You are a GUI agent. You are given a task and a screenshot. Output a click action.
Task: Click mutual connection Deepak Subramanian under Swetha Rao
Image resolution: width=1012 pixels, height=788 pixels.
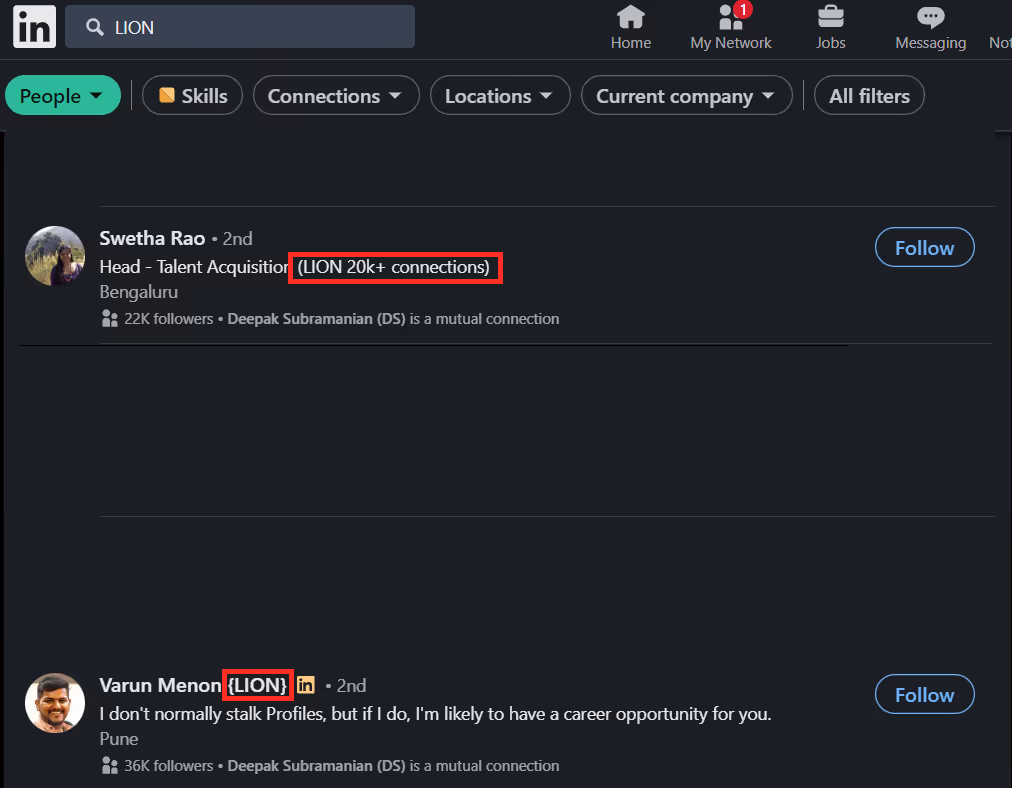[316, 319]
